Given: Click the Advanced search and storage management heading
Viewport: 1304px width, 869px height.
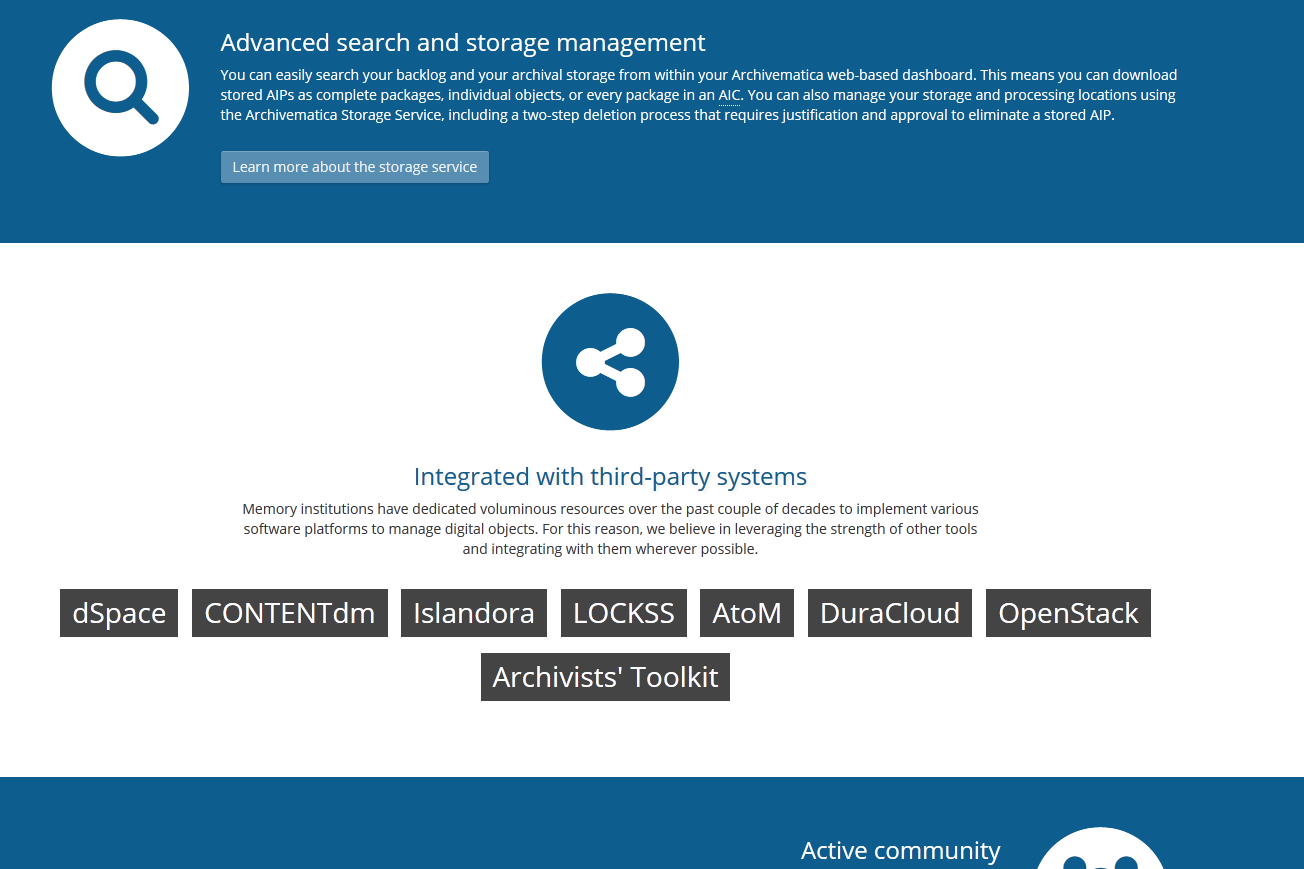Looking at the screenshot, I should (463, 43).
